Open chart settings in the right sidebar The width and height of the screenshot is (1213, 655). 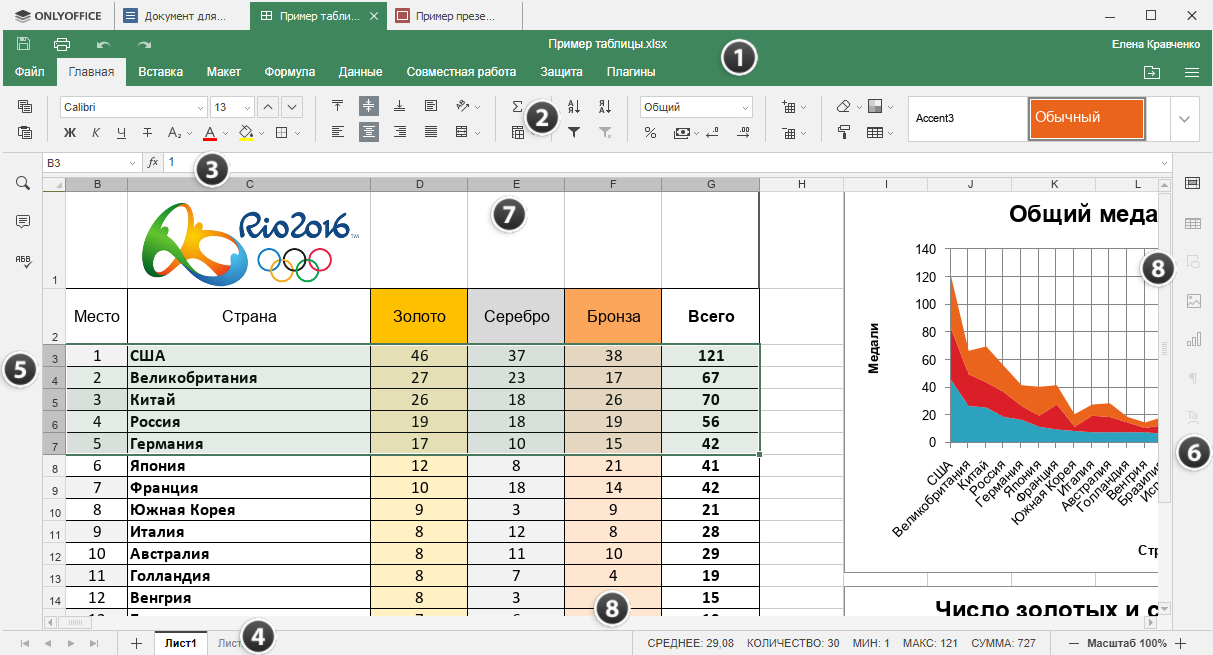coord(1192,339)
